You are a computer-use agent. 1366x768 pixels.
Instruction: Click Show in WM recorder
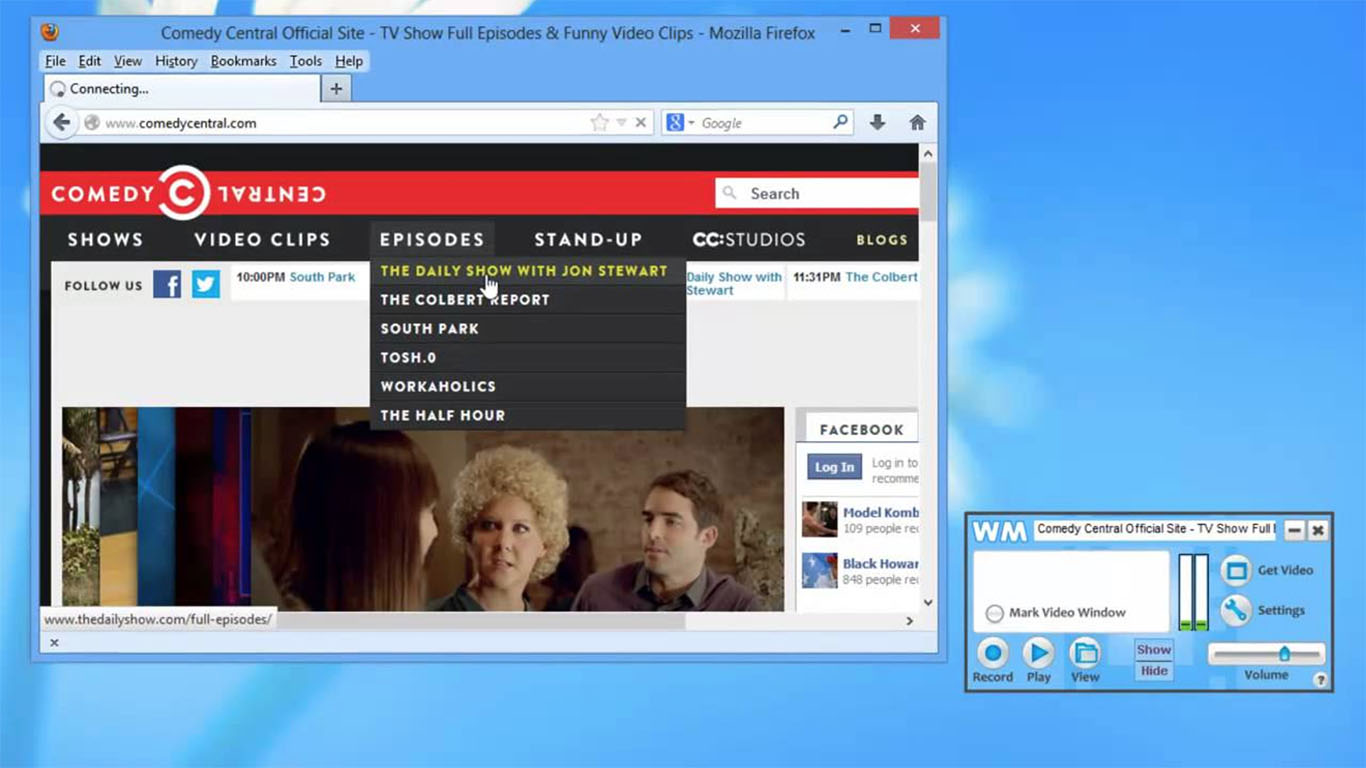[x=1154, y=650]
